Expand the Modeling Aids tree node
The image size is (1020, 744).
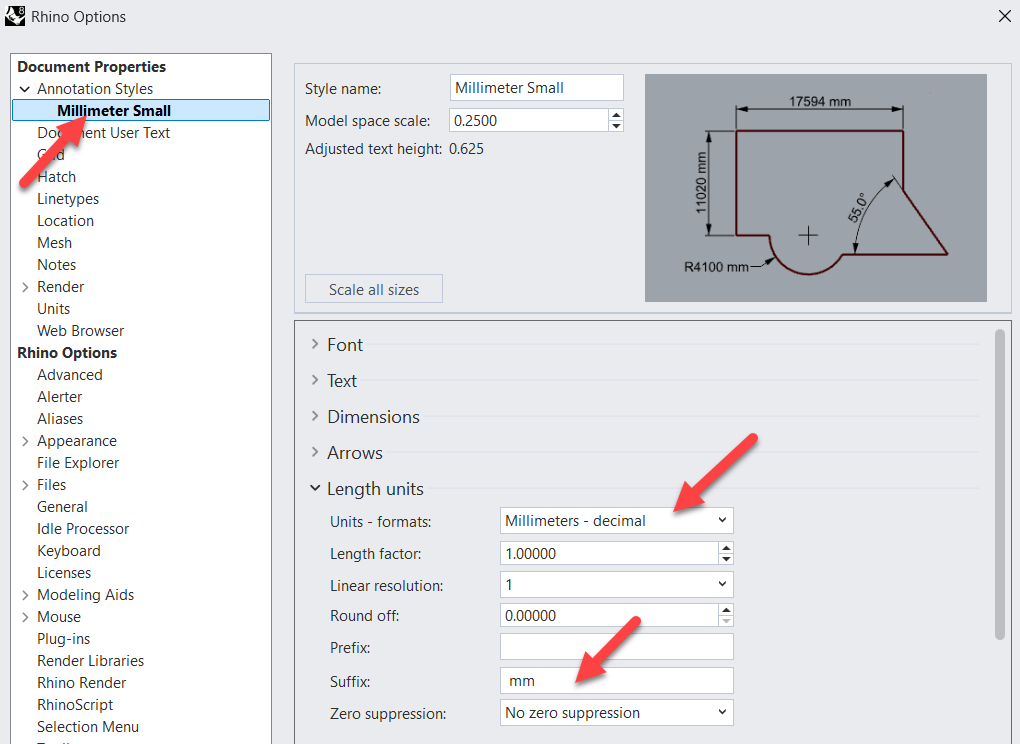[x=25, y=595]
